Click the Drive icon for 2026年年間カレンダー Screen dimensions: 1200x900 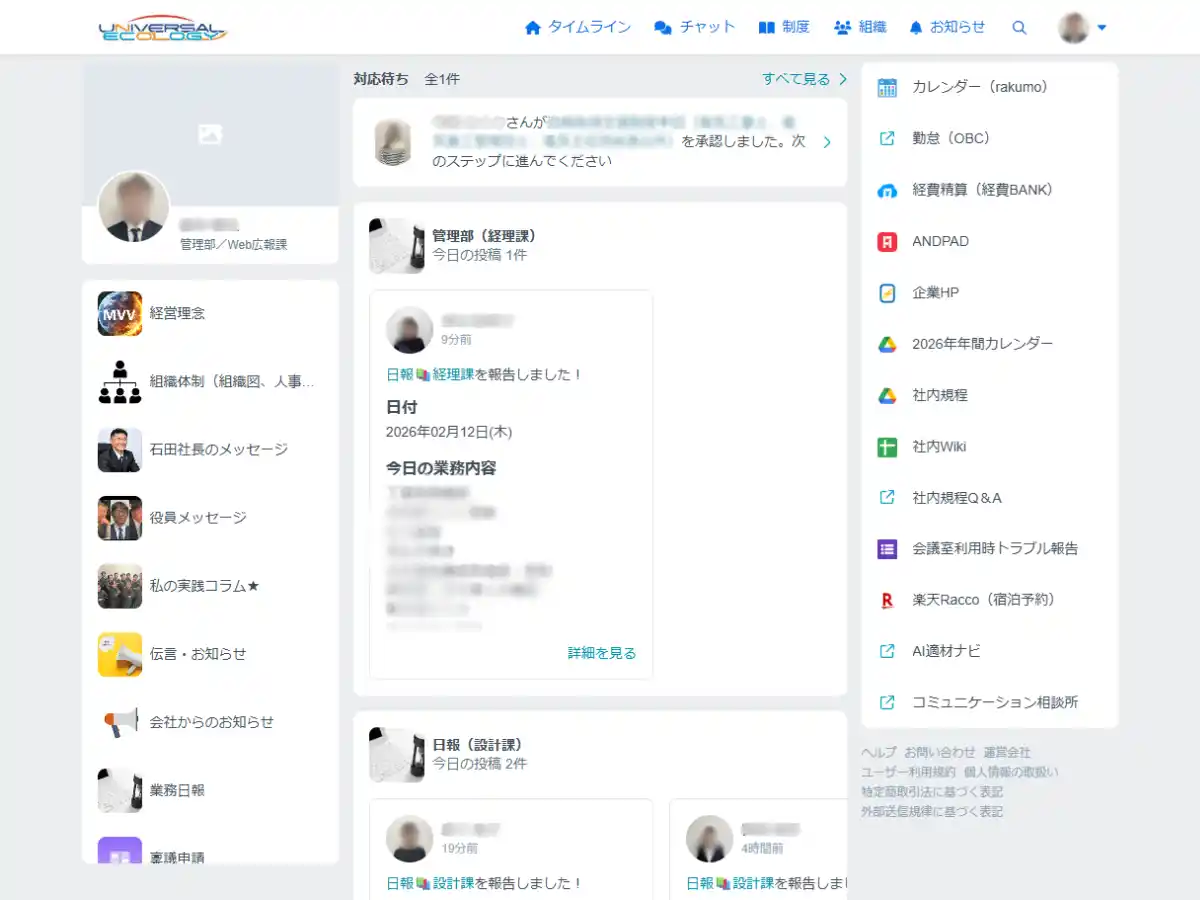coord(887,344)
